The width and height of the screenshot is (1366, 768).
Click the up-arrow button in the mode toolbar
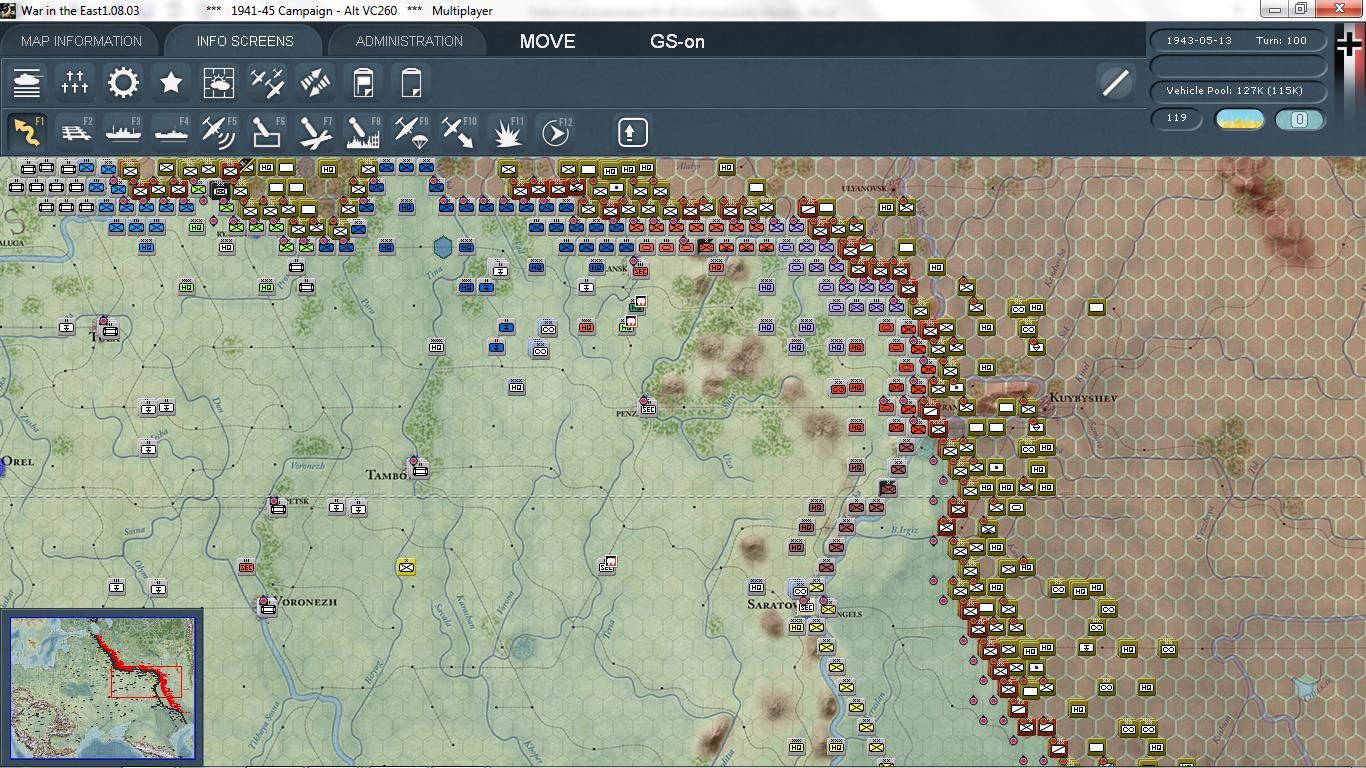pyautogui.click(x=632, y=132)
